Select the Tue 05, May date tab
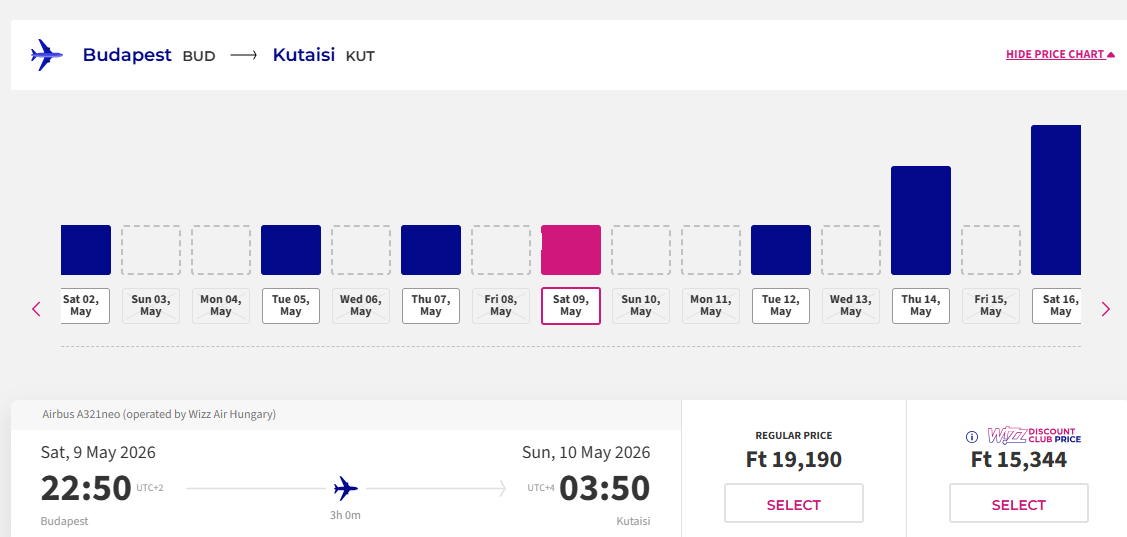Image resolution: width=1127 pixels, height=537 pixels. [291, 306]
